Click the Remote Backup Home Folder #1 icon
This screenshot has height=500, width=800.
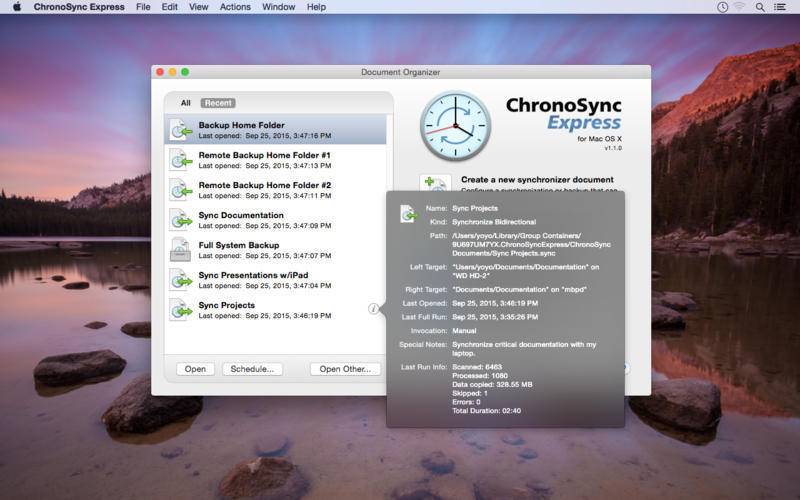pyautogui.click(x=181, y=160)
